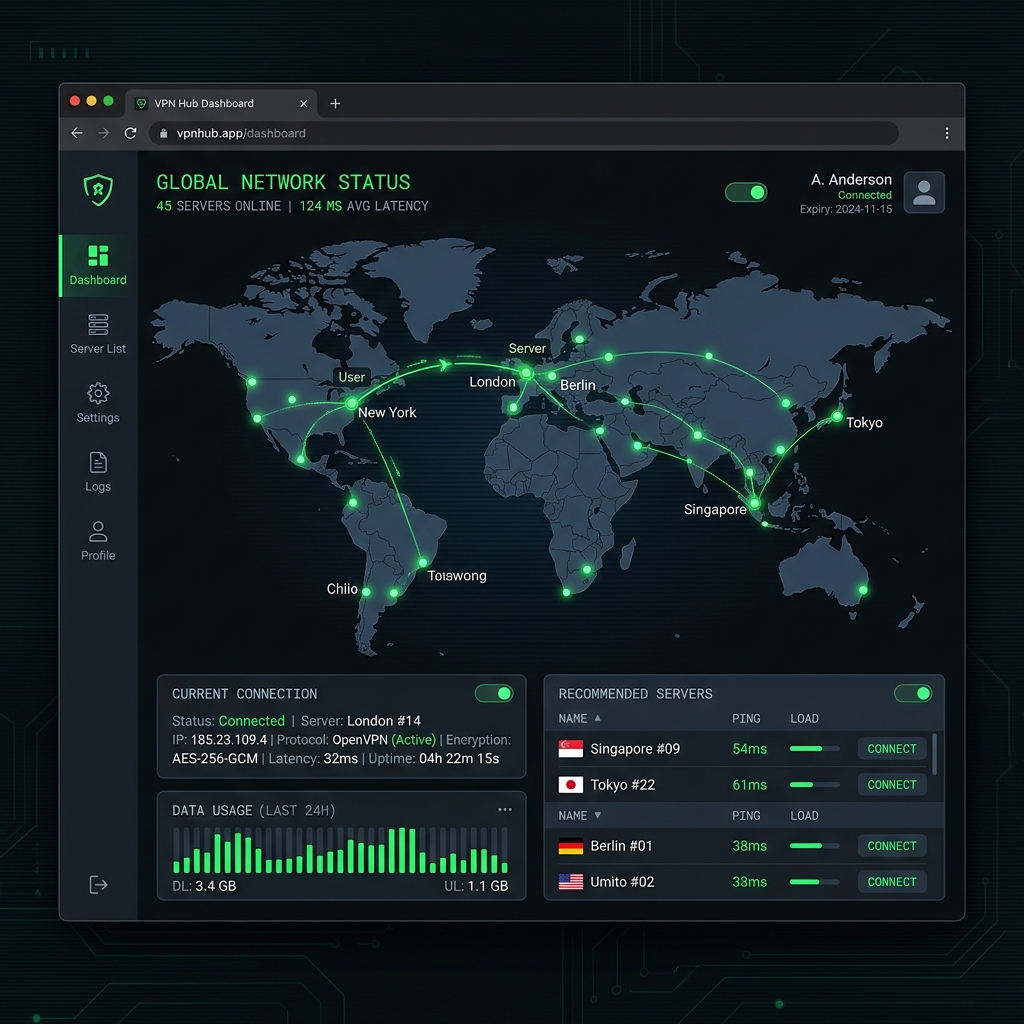Click the logout icon at bottom of sidebar
The height and width of the screenshot is (1024, 1024).
tap(97, 884)
